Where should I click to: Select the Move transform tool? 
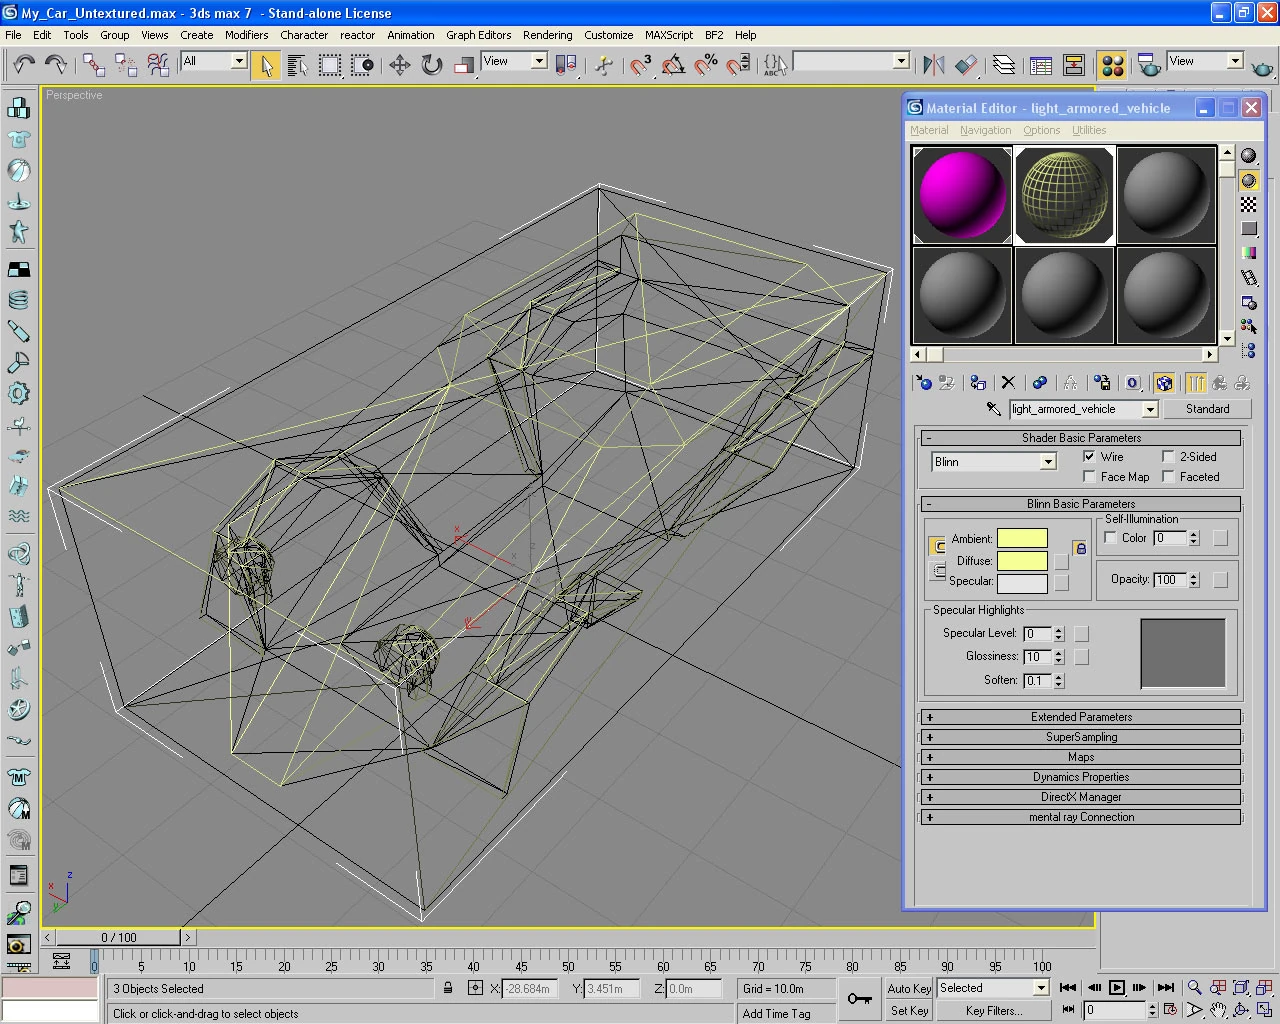(x=400, y=66)
